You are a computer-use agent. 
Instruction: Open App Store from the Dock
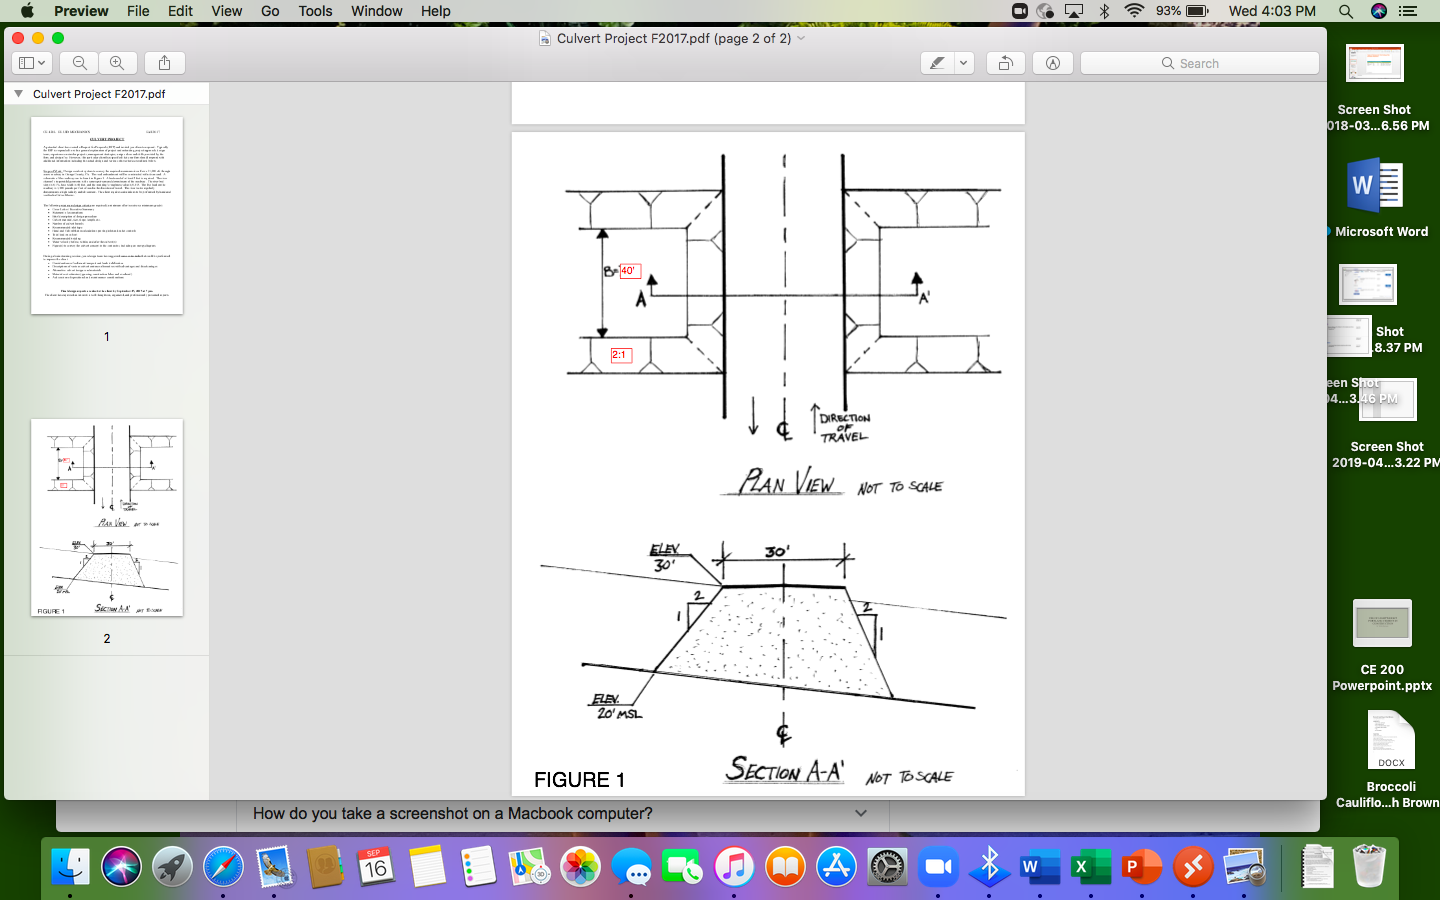tap(836, 866)
